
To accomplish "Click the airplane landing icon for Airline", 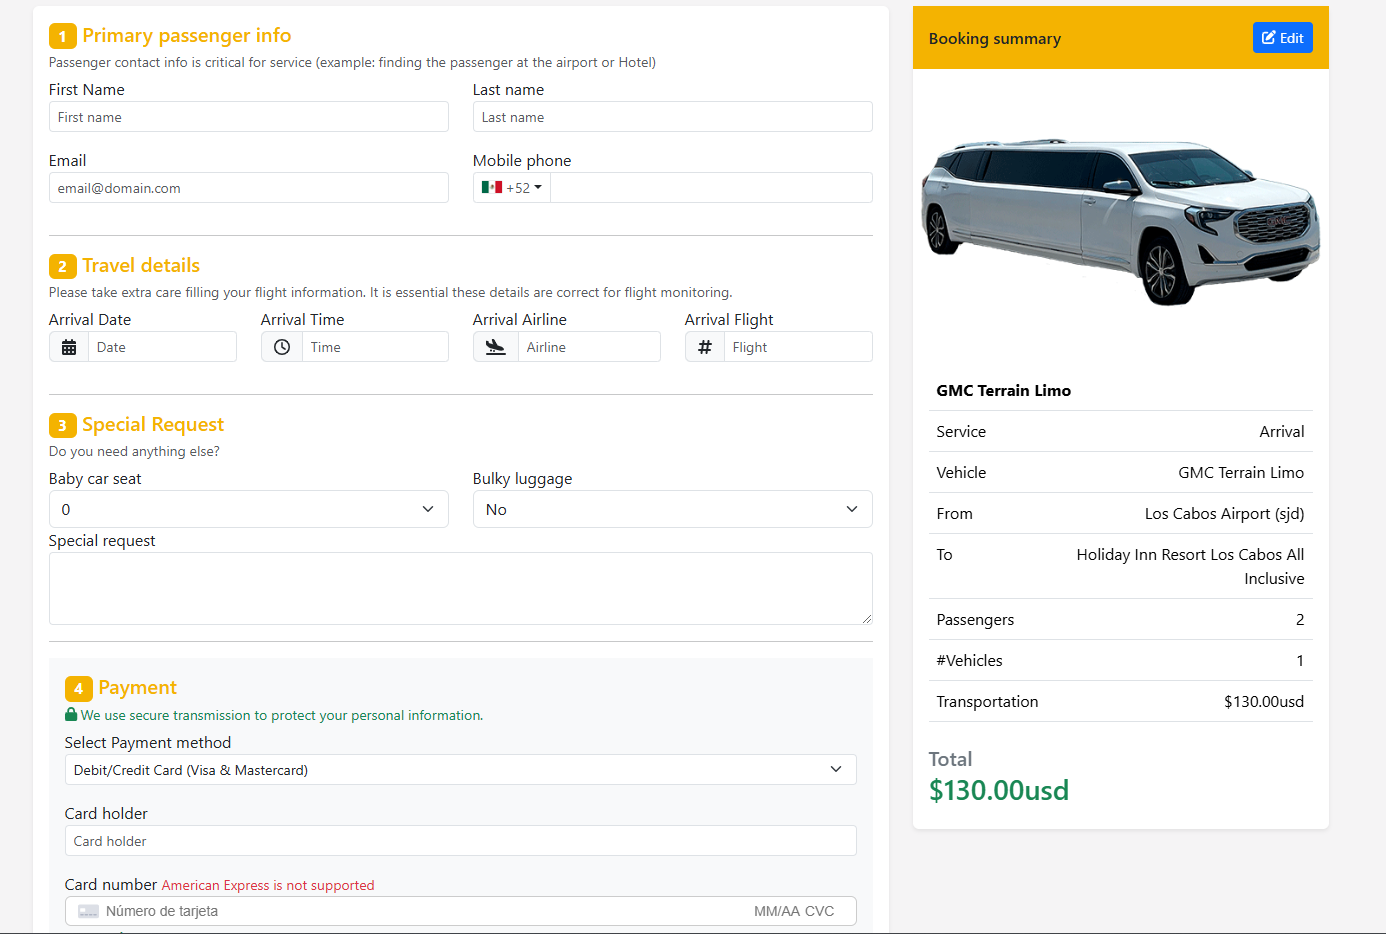I will pyautogui.click(x=495, y=347).
